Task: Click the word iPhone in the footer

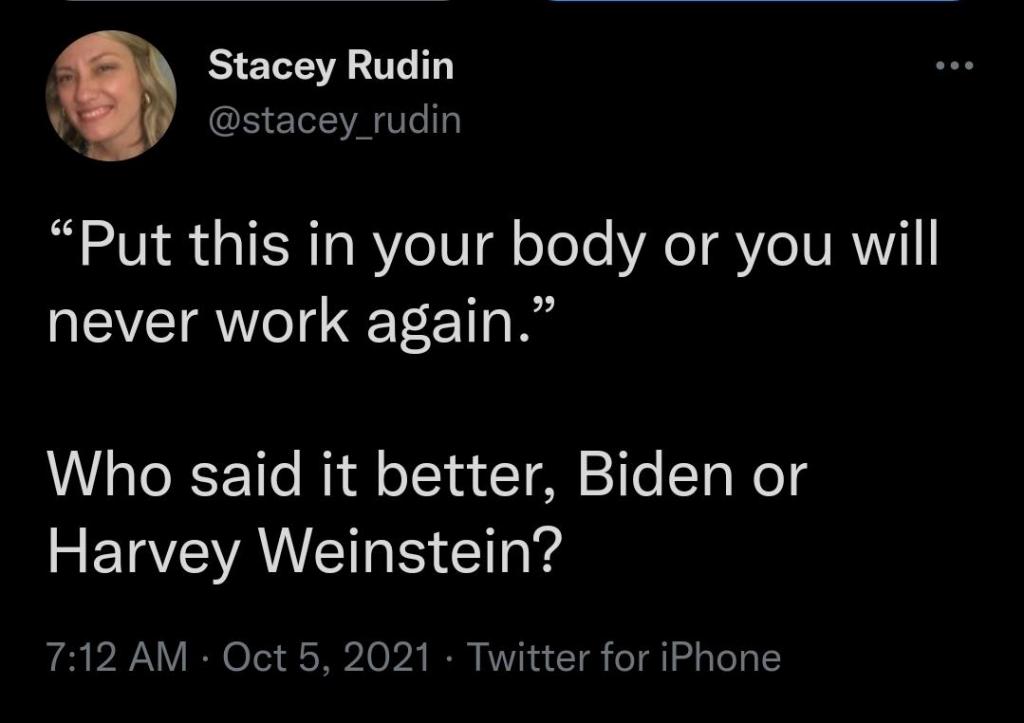Action: [x=721, y=656]
